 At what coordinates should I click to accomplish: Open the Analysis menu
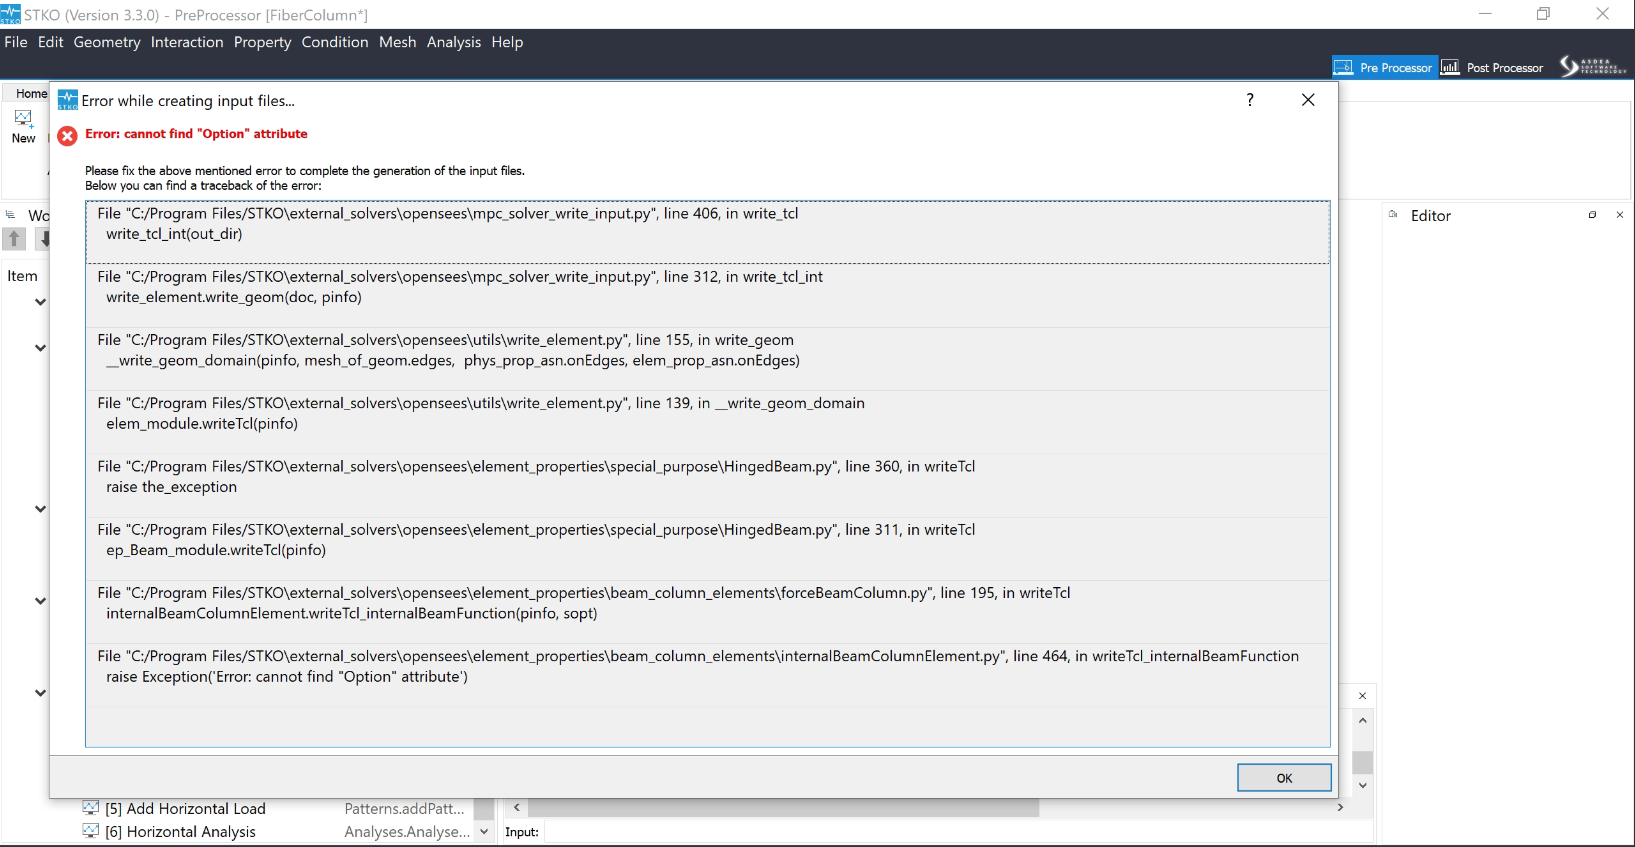point(454,42)
